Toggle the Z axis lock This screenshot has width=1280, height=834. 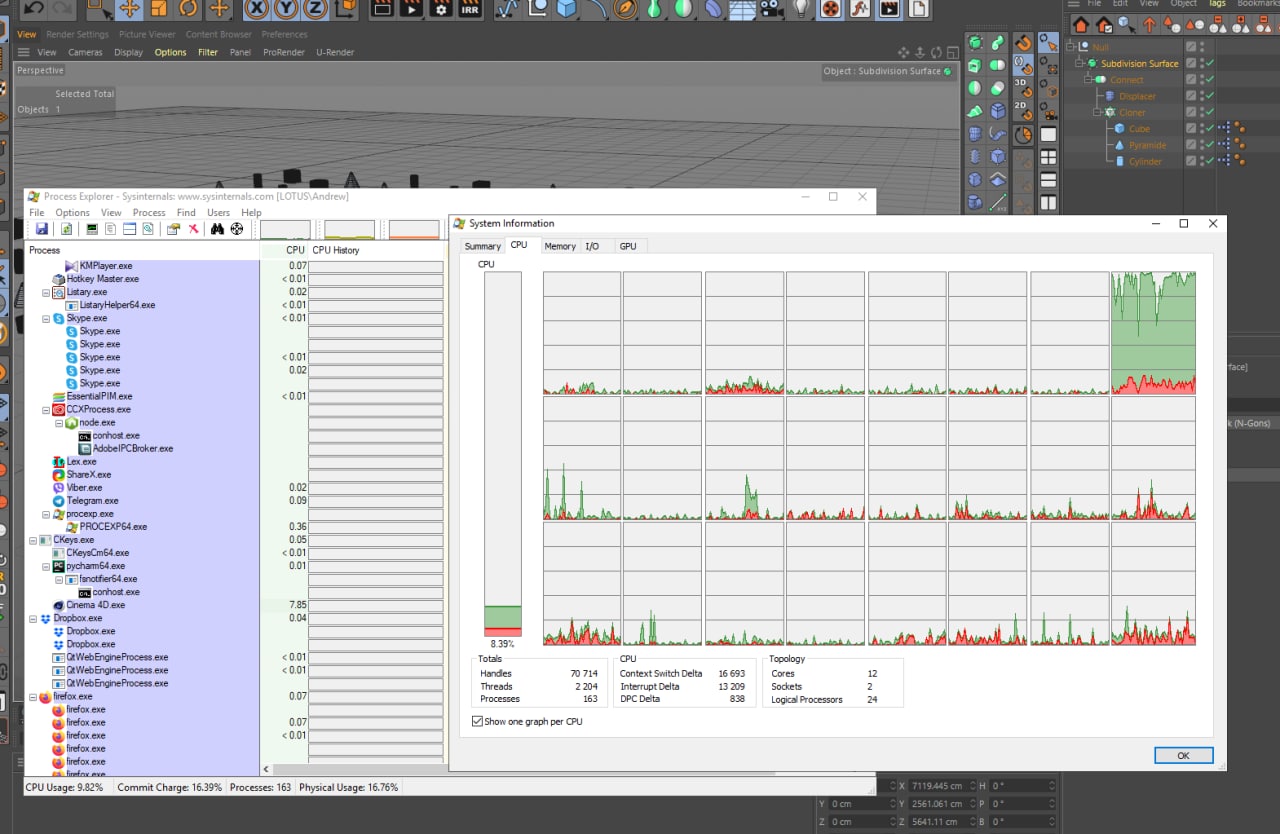coord(316,9)
